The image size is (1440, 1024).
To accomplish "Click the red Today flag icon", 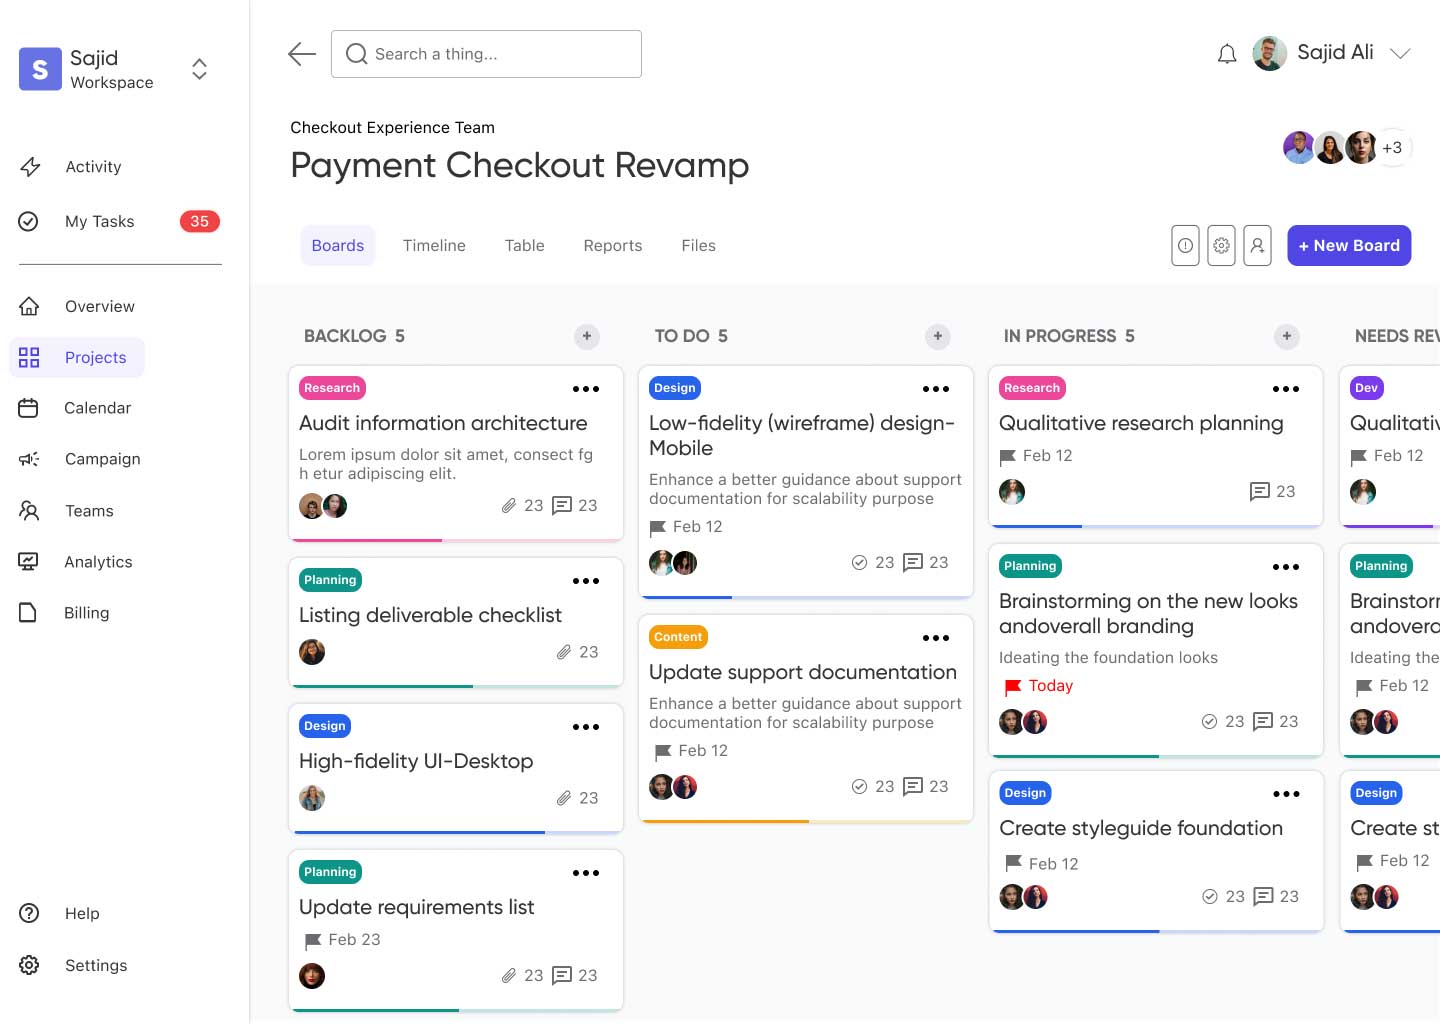I will coord(1012,687).
